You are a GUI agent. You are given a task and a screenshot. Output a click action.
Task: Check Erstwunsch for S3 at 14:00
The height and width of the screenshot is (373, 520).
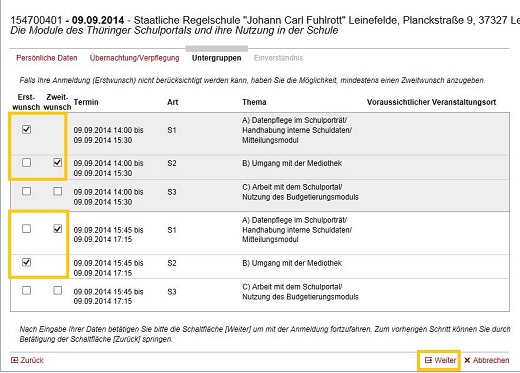pos(26,191)
